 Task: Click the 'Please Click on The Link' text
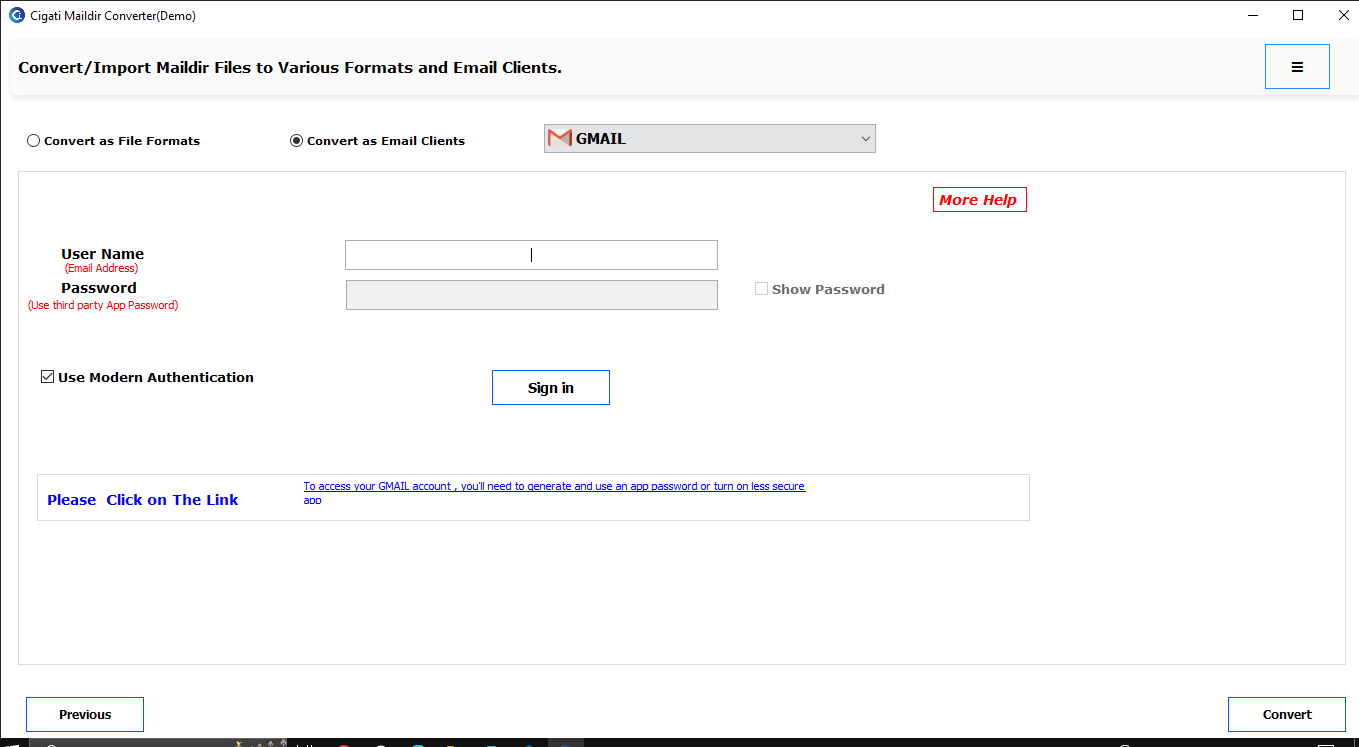pyautogui.click(x=143, y=500)
